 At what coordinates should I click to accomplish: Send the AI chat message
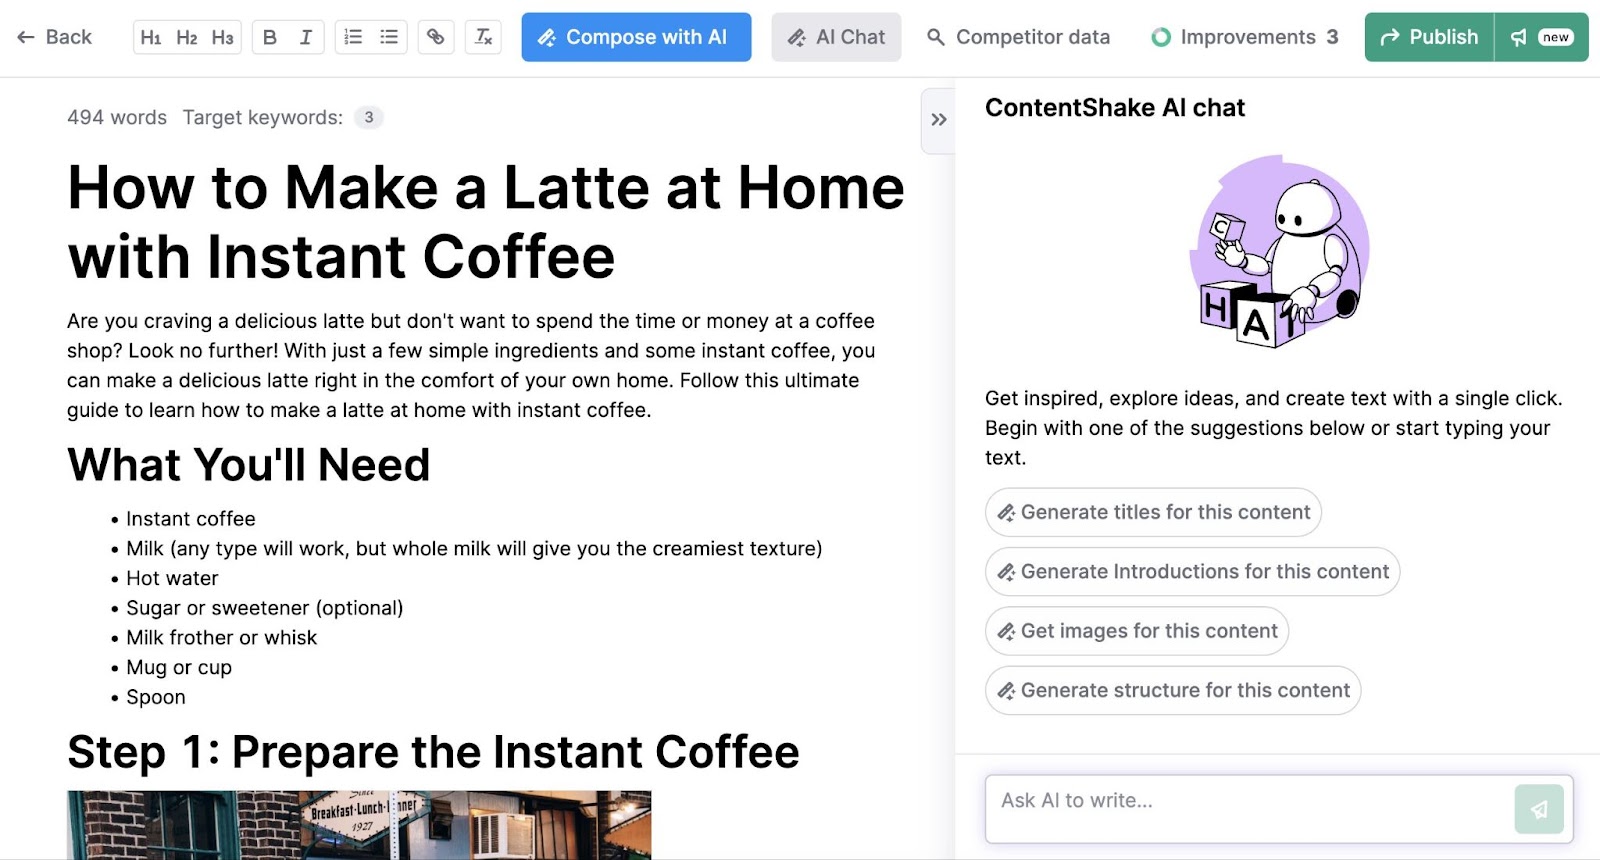[x=1538, y=809]
